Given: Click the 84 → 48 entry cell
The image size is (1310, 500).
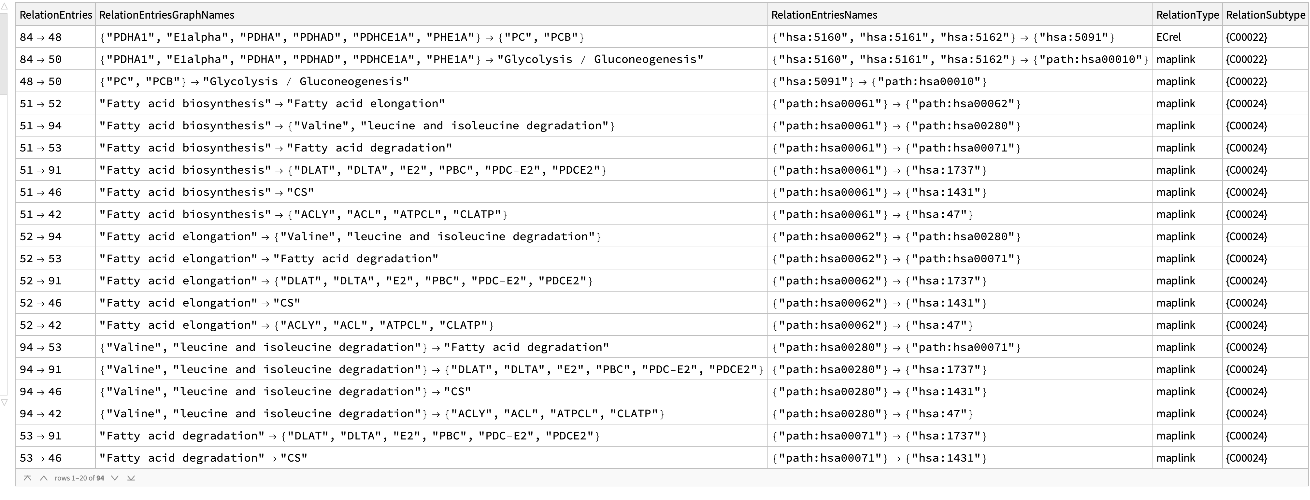Looking at the screenshot, I should [41, 37].
